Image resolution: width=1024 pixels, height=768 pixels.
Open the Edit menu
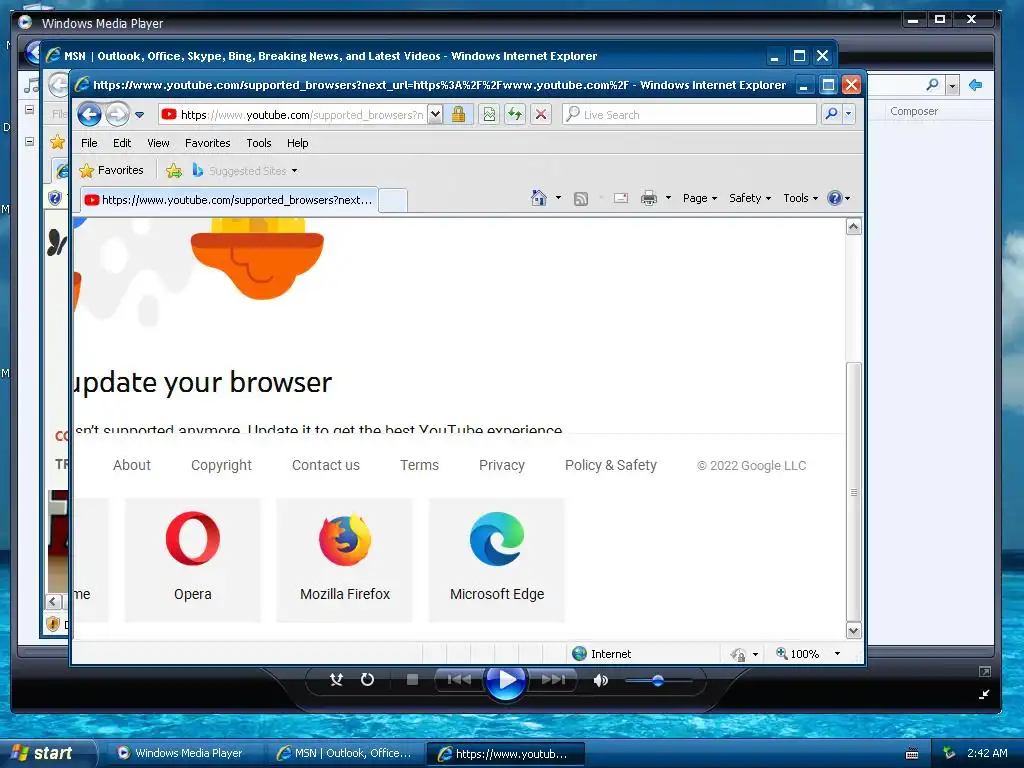pyautogui.click(x=121, y=143)
